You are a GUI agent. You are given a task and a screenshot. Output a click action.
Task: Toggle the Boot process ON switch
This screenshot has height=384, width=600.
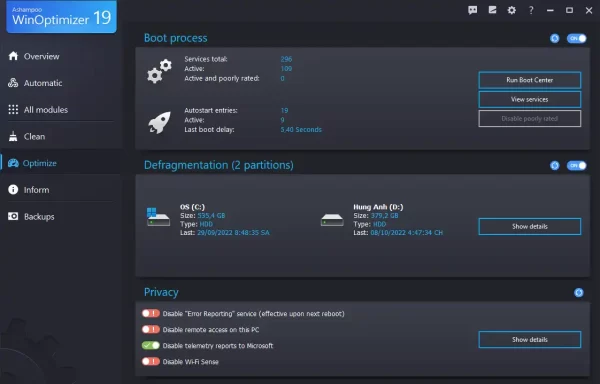click(577, 38)
